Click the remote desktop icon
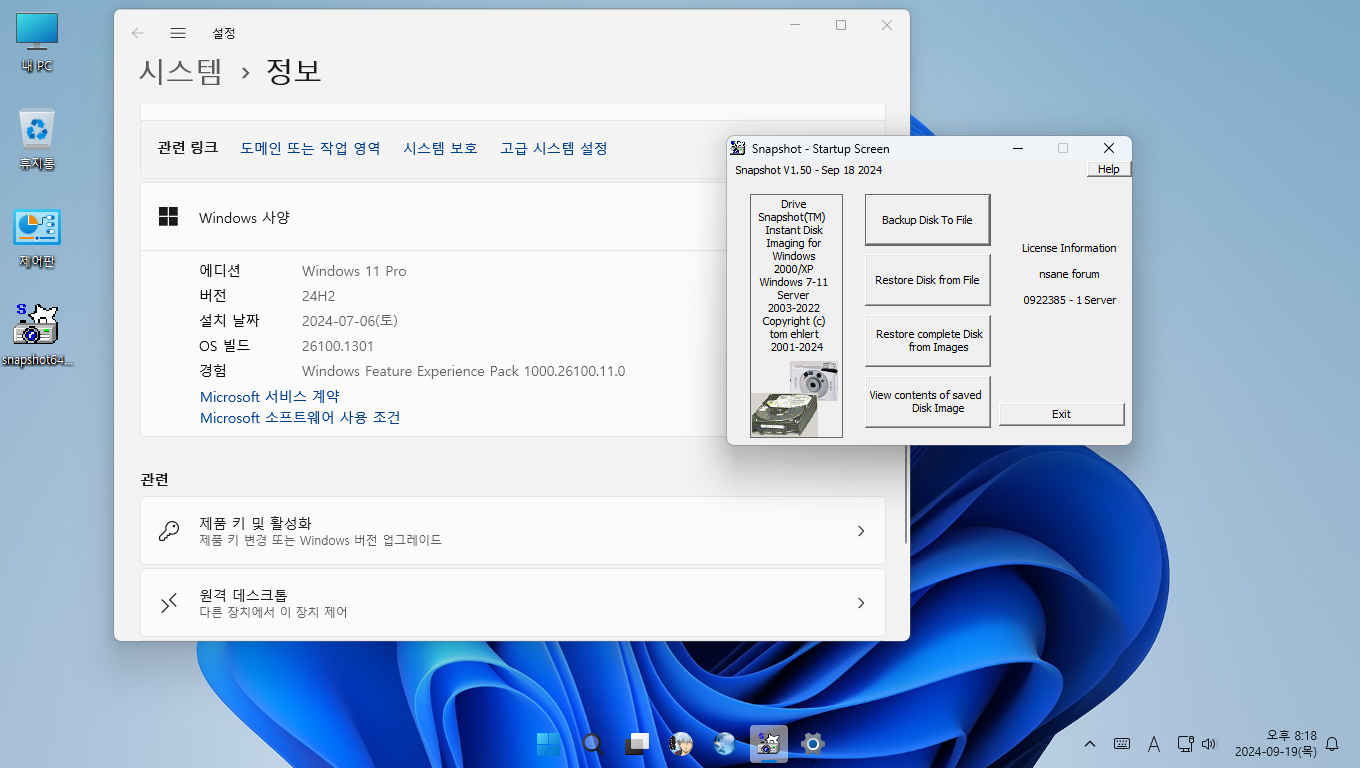Viewport: 1360px width, 768px height. click(x=169, y=603)
